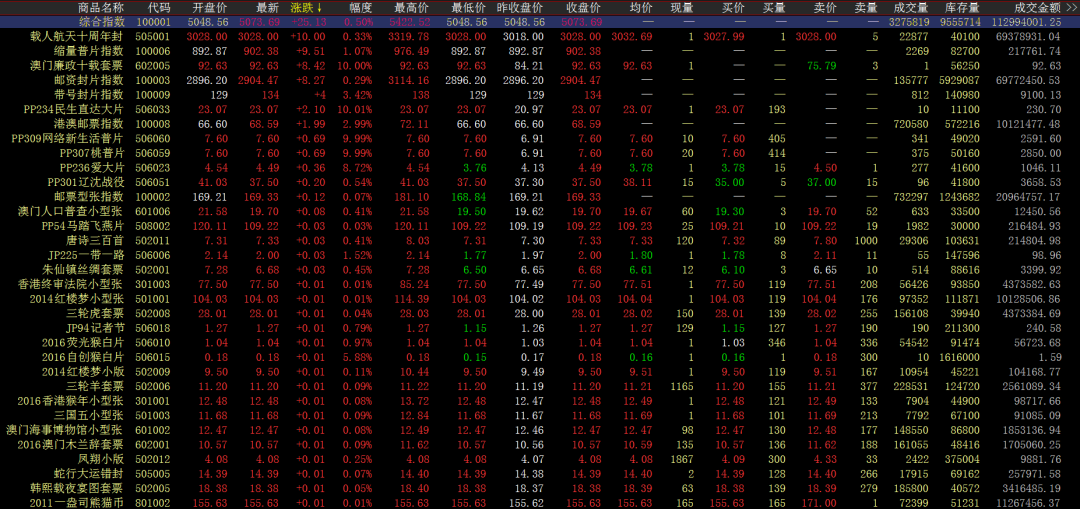Click the 库存量 column header

961,8
